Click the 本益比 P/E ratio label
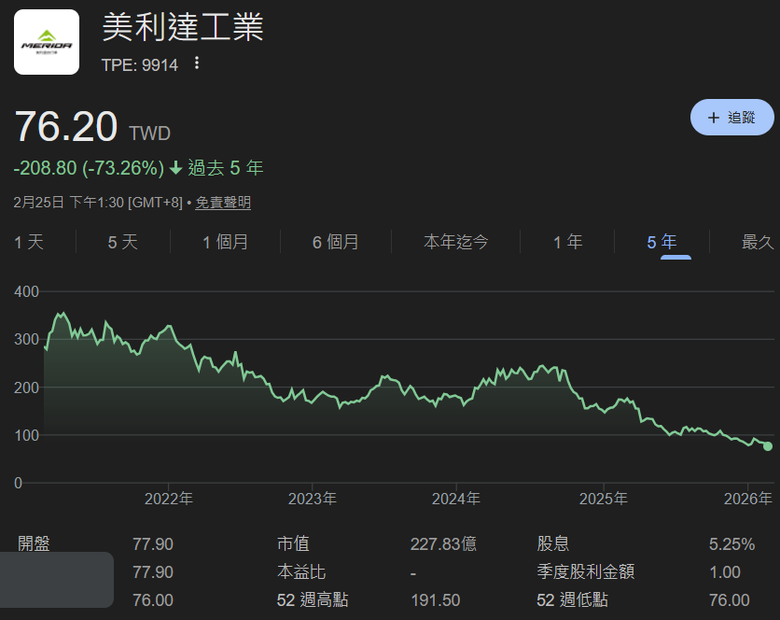This screenshot has width=780, height=620. click(301, 572)
